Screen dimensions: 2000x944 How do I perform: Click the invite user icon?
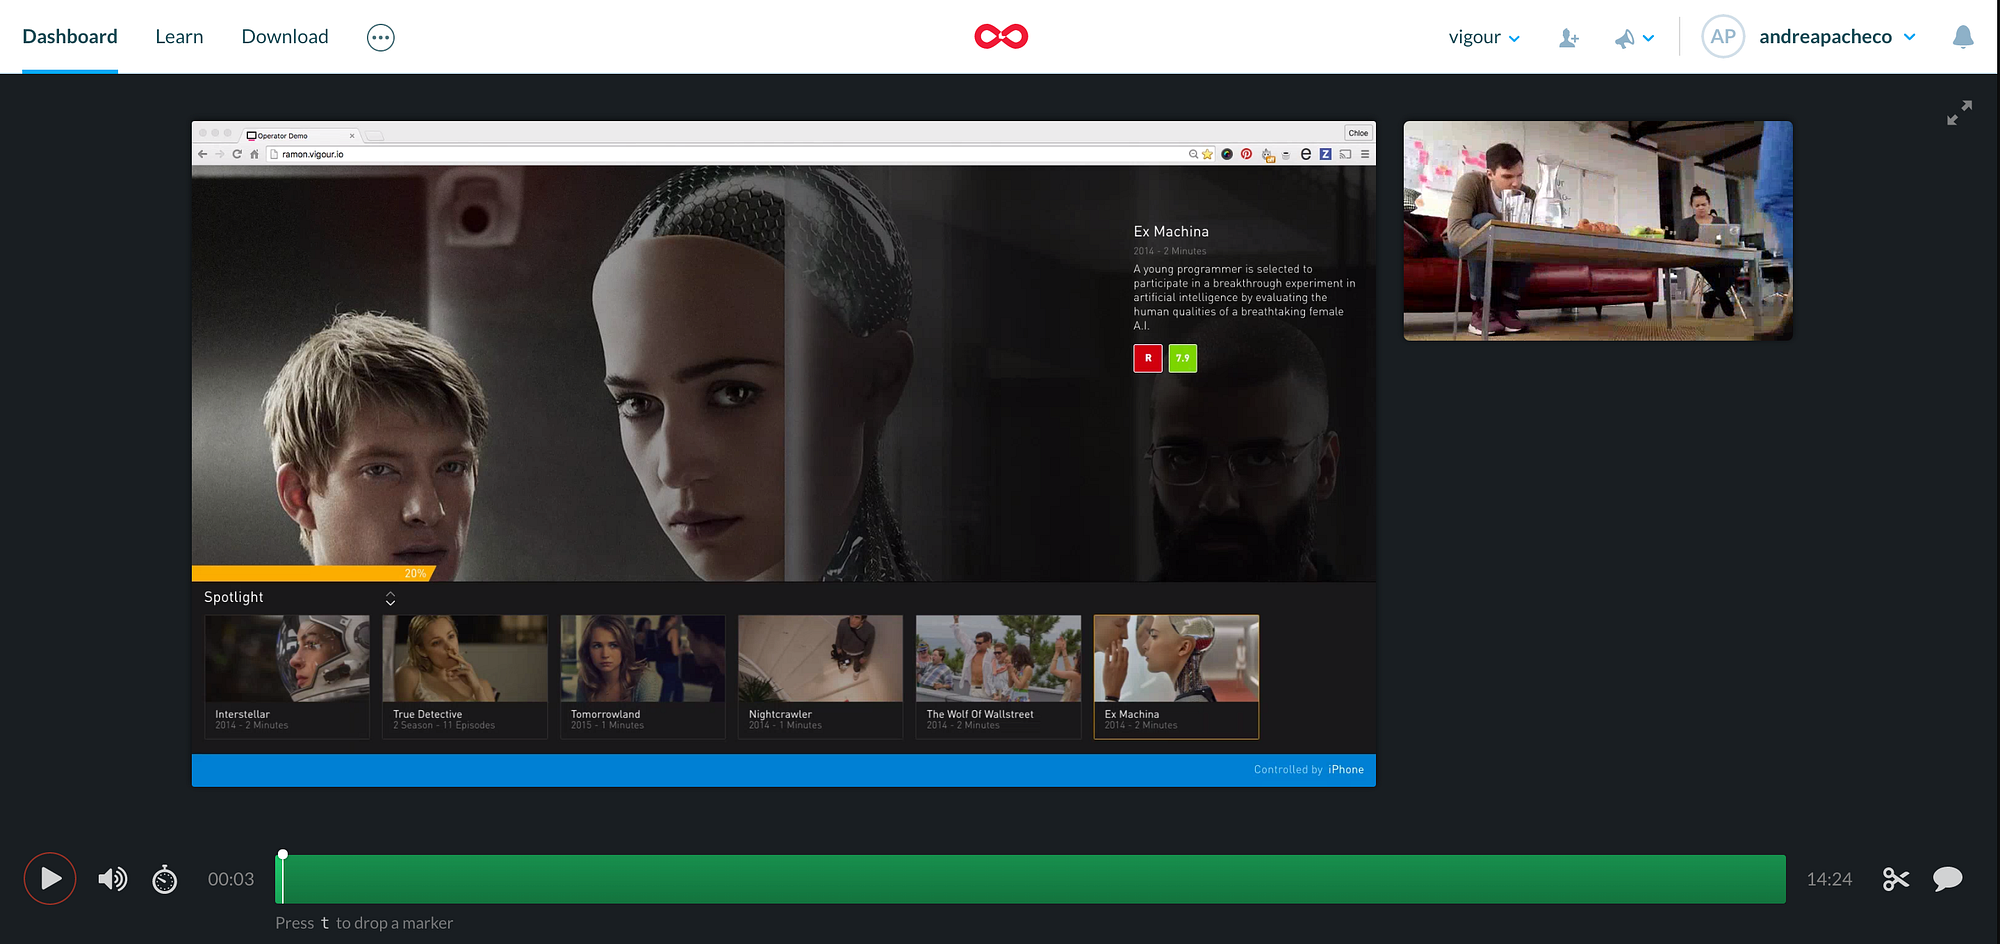click(x=1569, y=38)
